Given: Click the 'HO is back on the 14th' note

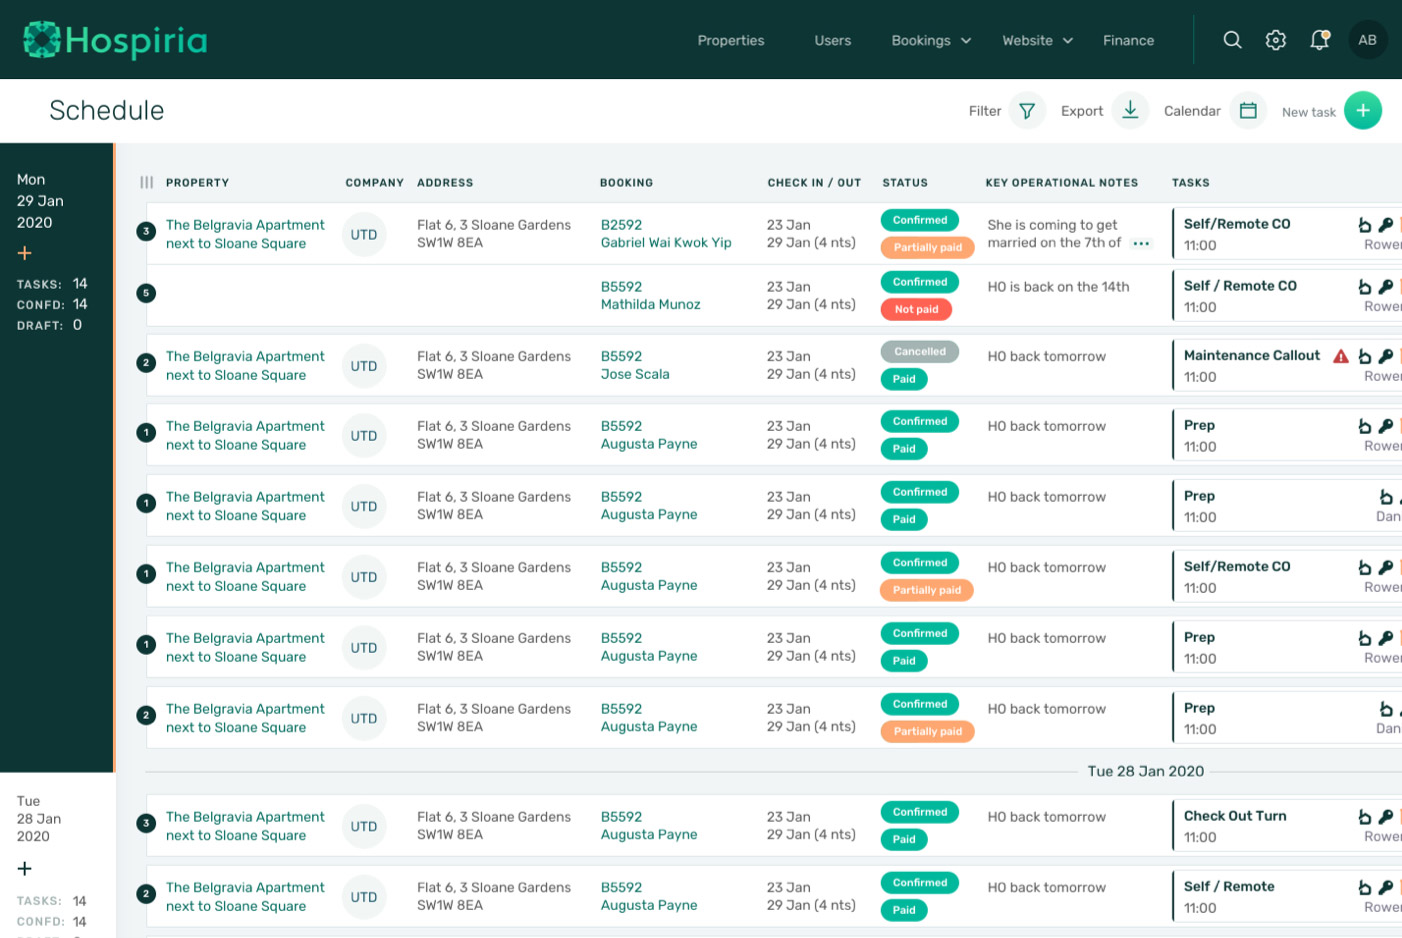Looking at the screenshot, I should pos(1058,287).
